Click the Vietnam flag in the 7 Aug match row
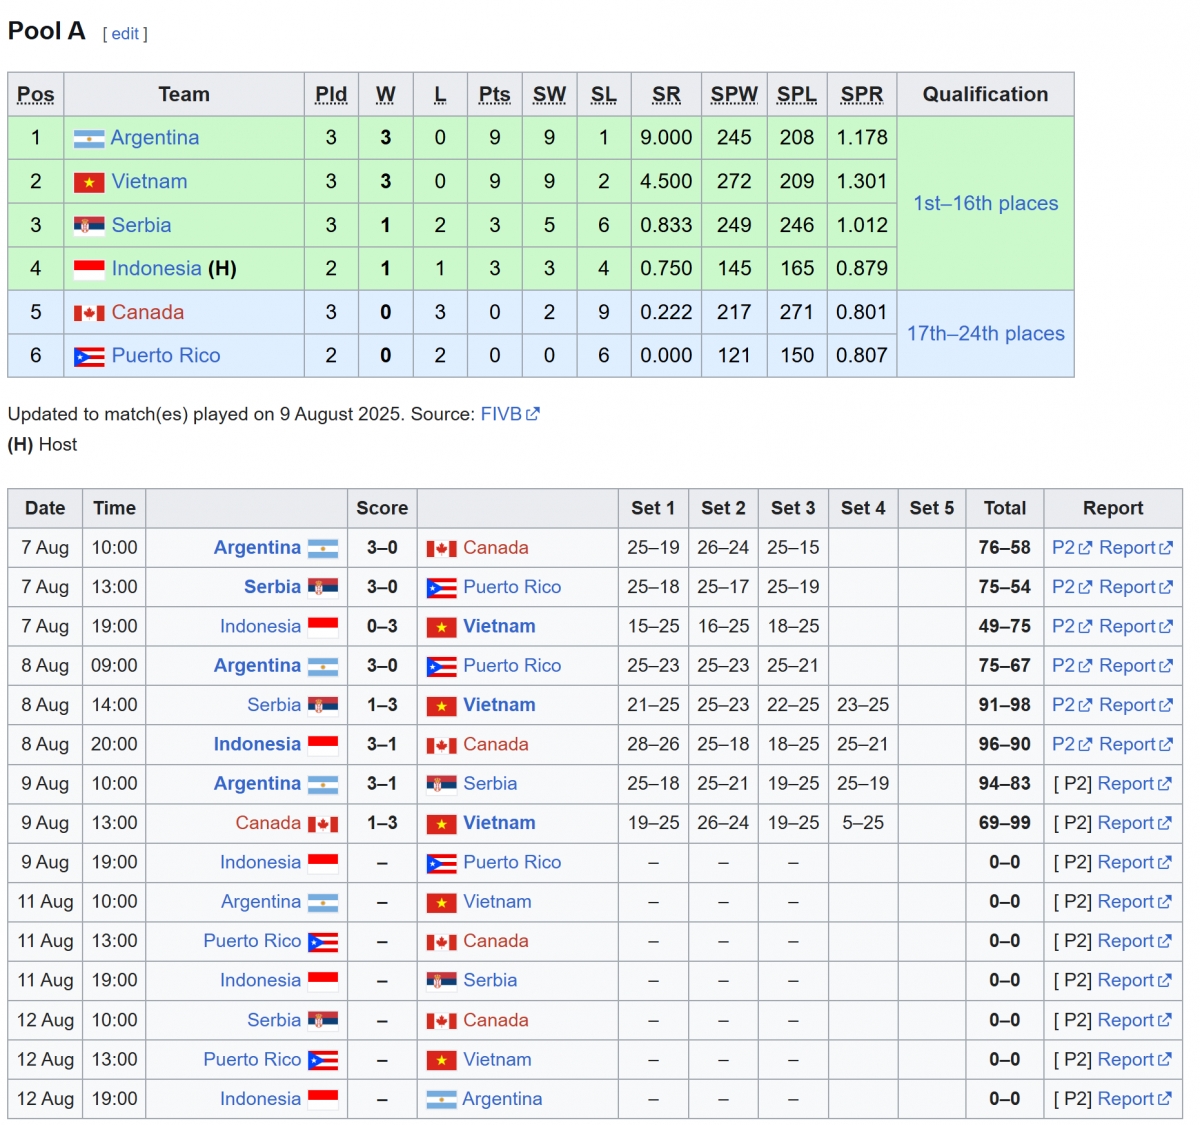The image size is (1200, 1125). click(444, 626)
